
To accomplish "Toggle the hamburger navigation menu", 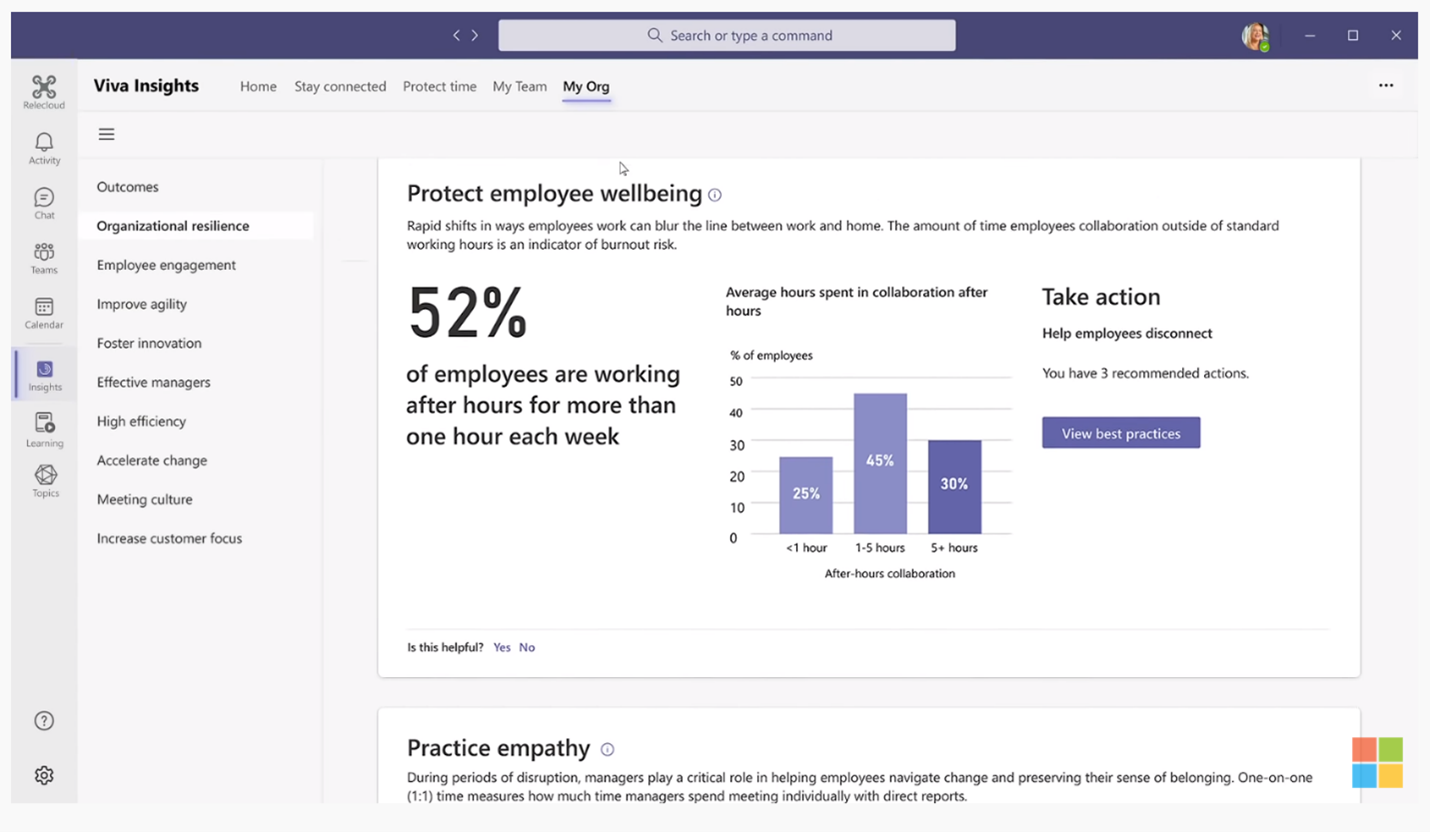I will click(106, 134).
